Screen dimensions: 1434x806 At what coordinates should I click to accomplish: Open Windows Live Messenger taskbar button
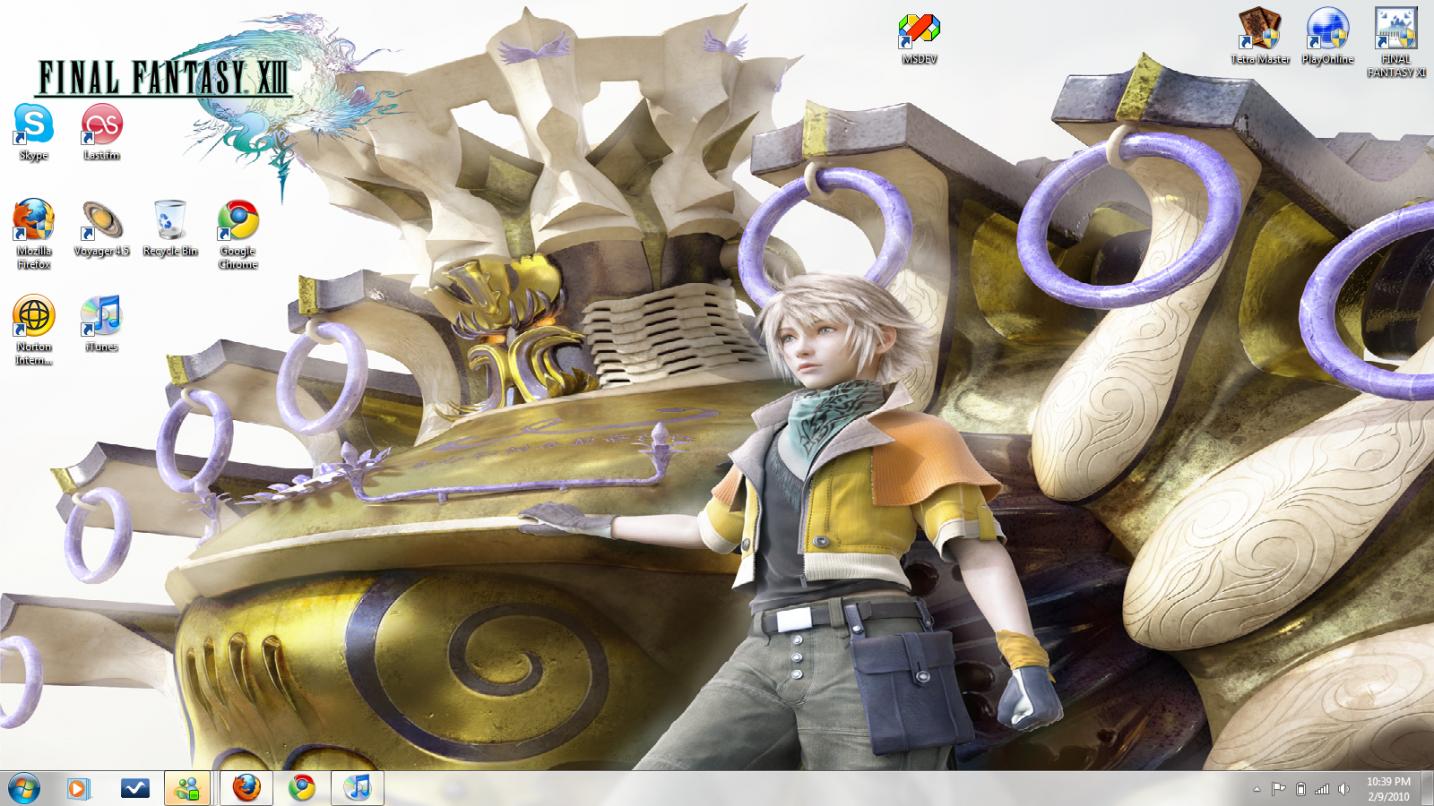pos(187,788)
